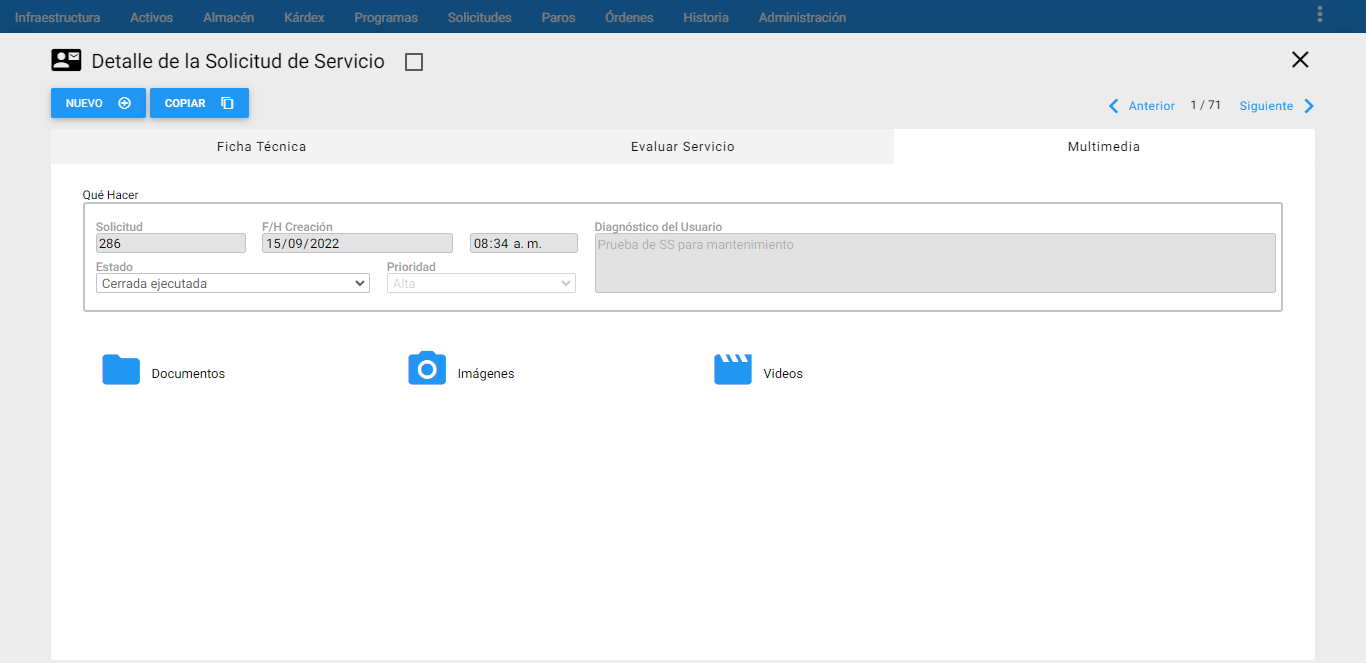Open the Documentos folder icon

point(121,369)
